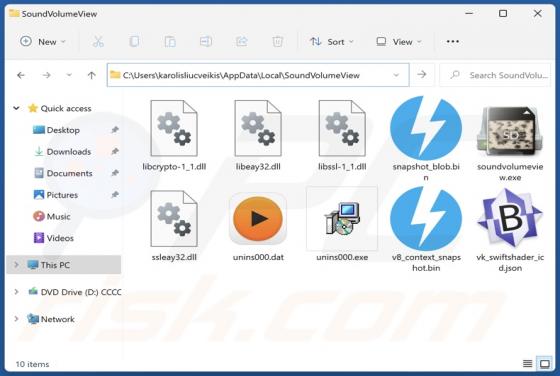Expand the Network tree node
Viewport: 560px width, 376px height.
coord(16,319)
